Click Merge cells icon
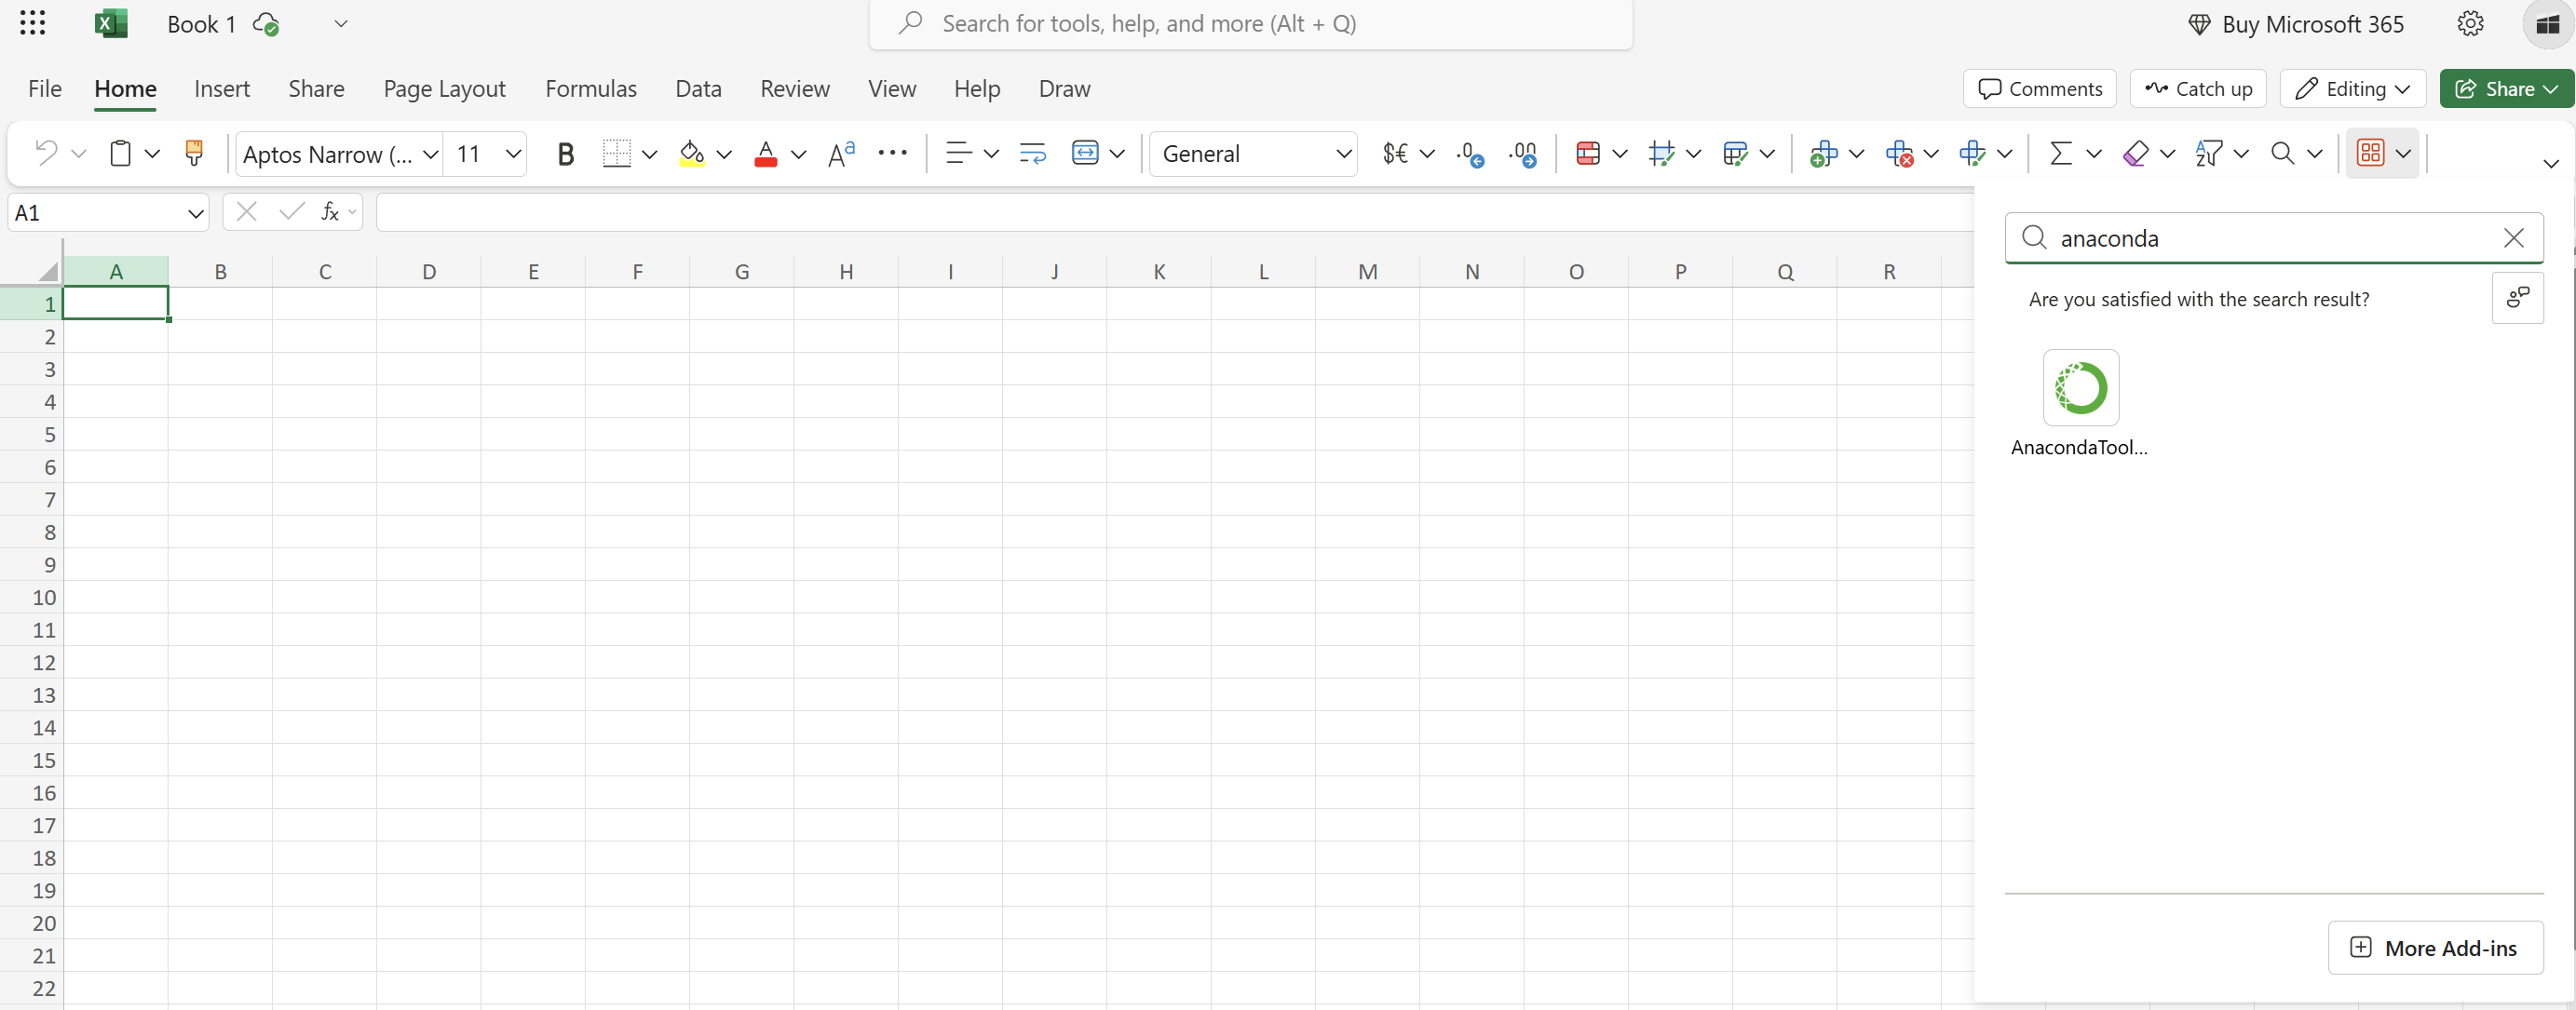Image resolution: width=2576 pixels, height=1010 pixels. (x=1085, y=153)
